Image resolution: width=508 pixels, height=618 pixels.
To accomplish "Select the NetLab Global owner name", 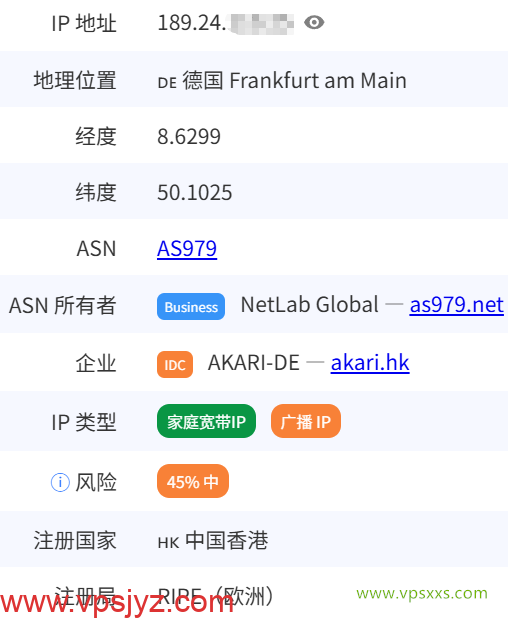I will [x=310, y=305].
